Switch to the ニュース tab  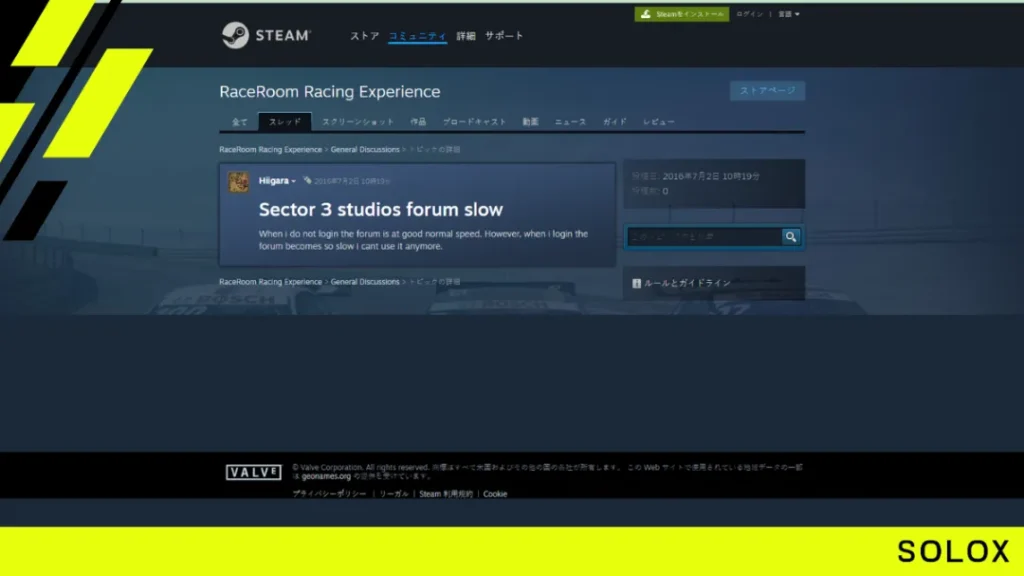coord(570,122)
